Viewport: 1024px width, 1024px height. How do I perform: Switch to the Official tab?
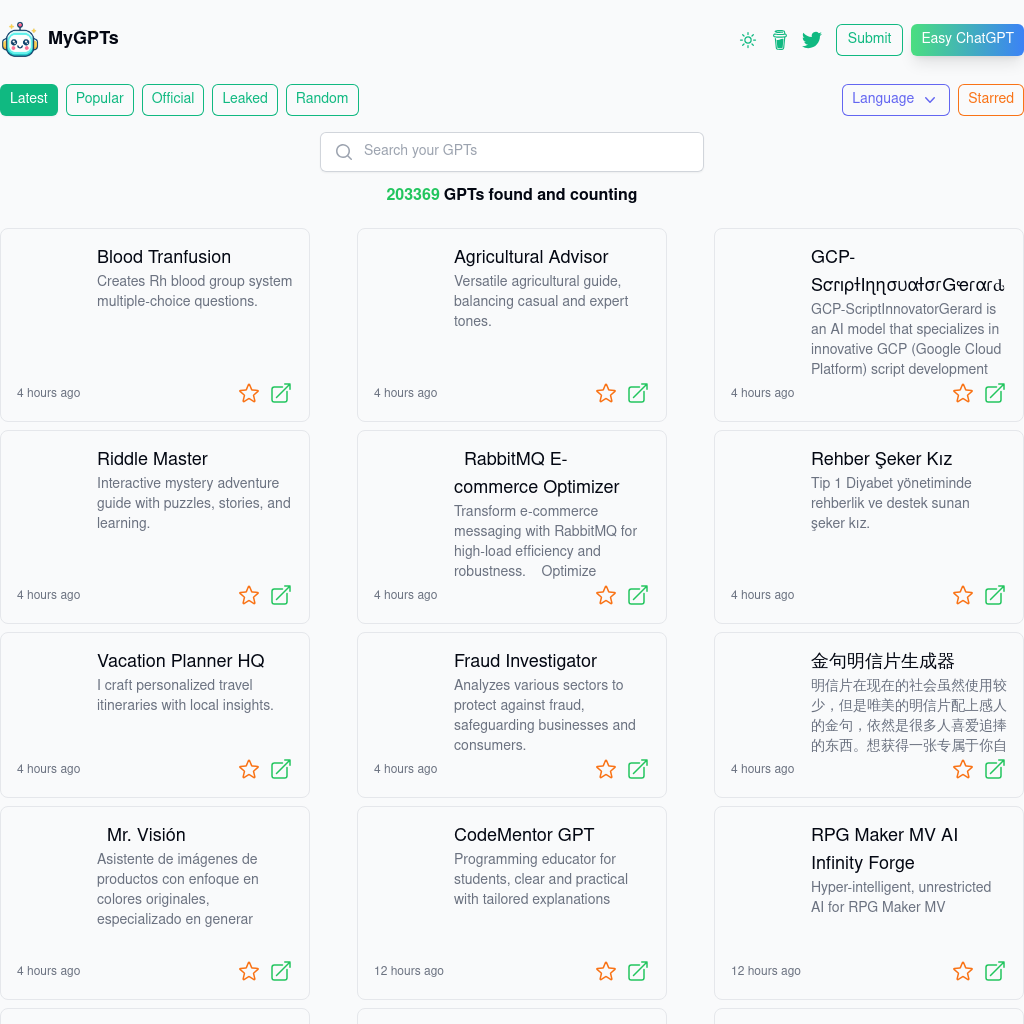coord(173,99)
